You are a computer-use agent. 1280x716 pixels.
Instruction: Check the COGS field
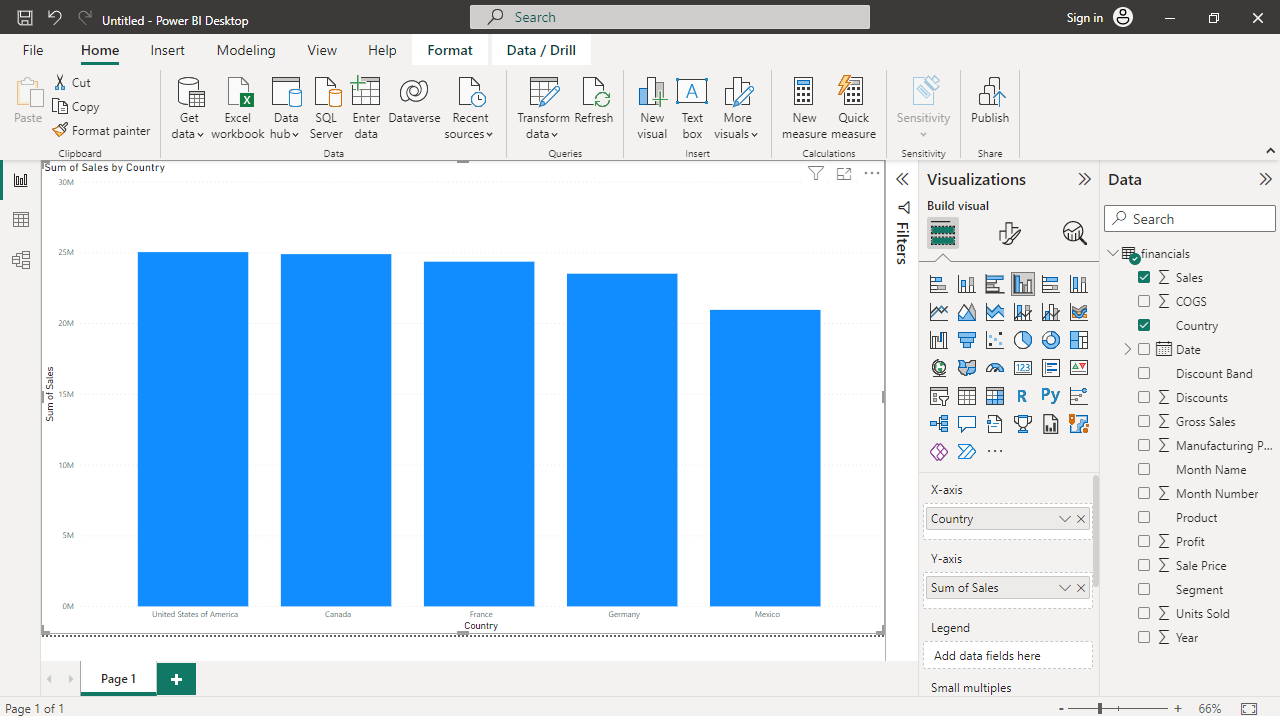click(1144, 301)
